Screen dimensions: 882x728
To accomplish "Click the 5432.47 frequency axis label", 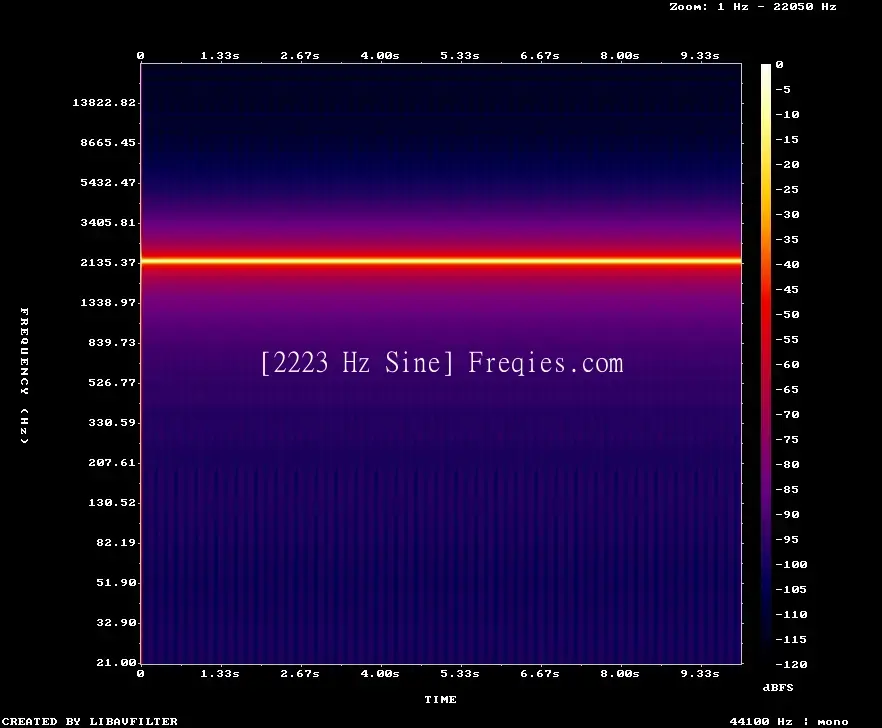I will [108, 182].
